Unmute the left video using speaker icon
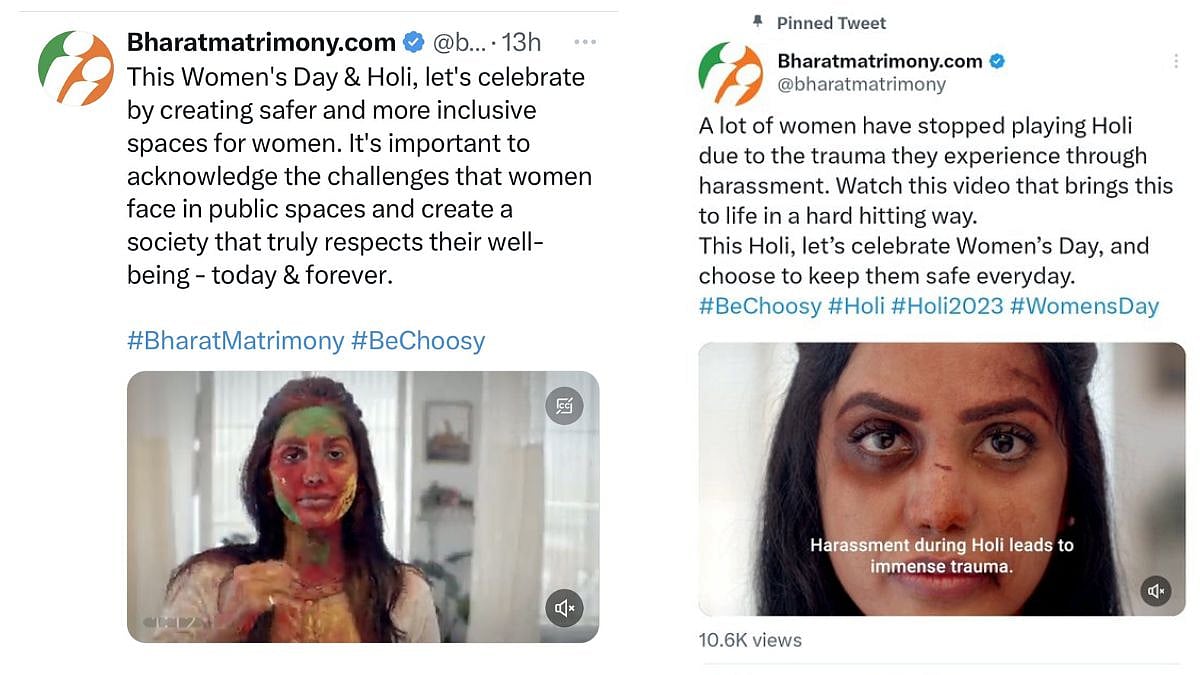This screenshot has width=1200, height=675. pyautogui.click(x=565, y=607)
